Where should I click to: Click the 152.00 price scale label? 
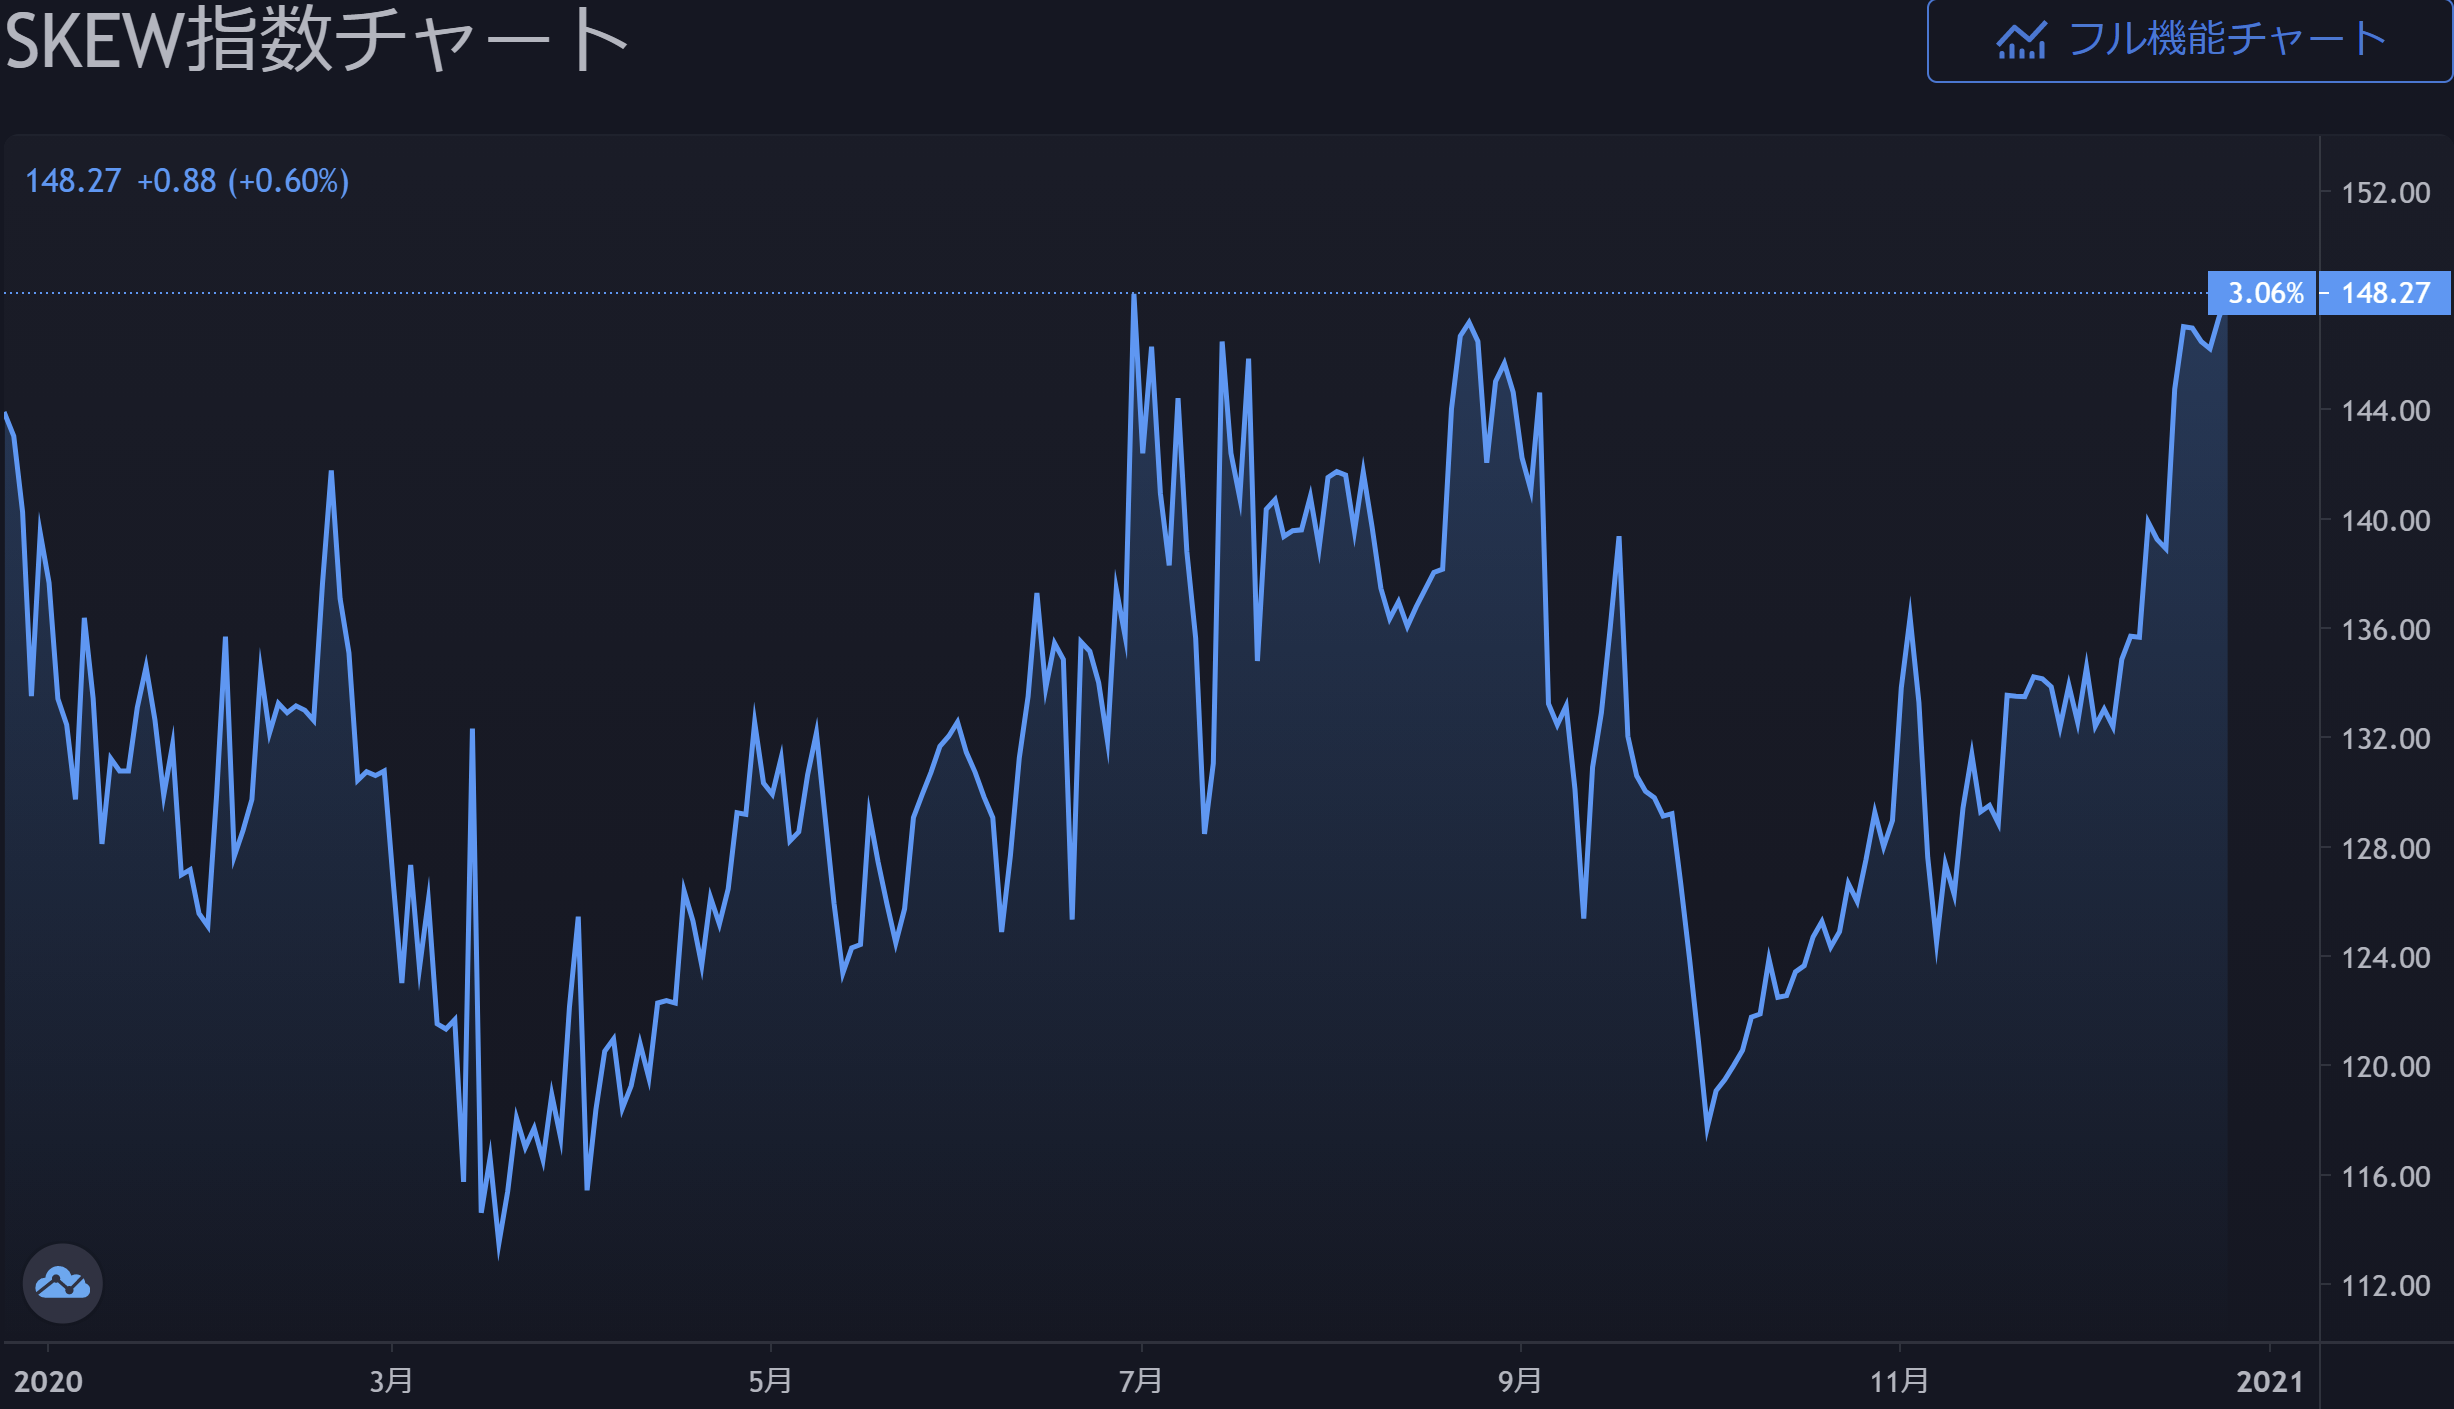click(x=2385, y=193)
